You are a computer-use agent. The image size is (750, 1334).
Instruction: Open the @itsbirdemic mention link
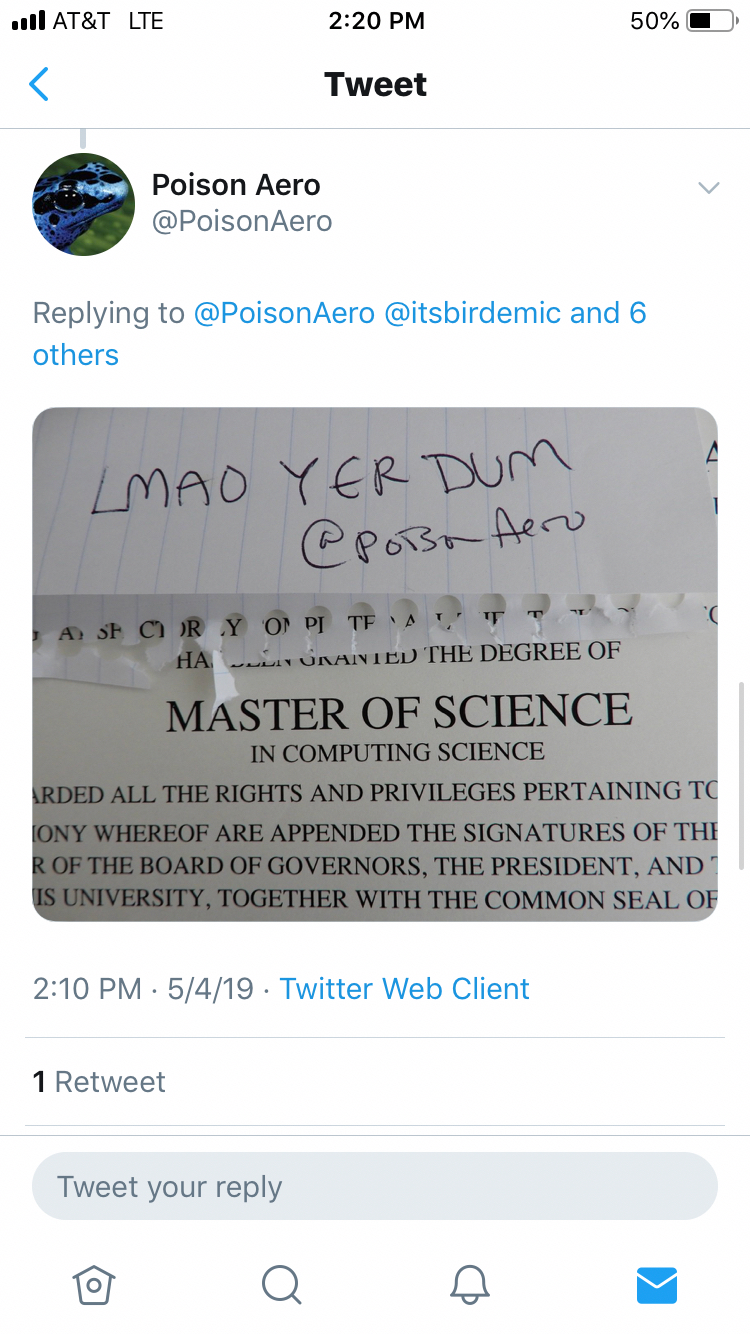[x=473, y=313]
